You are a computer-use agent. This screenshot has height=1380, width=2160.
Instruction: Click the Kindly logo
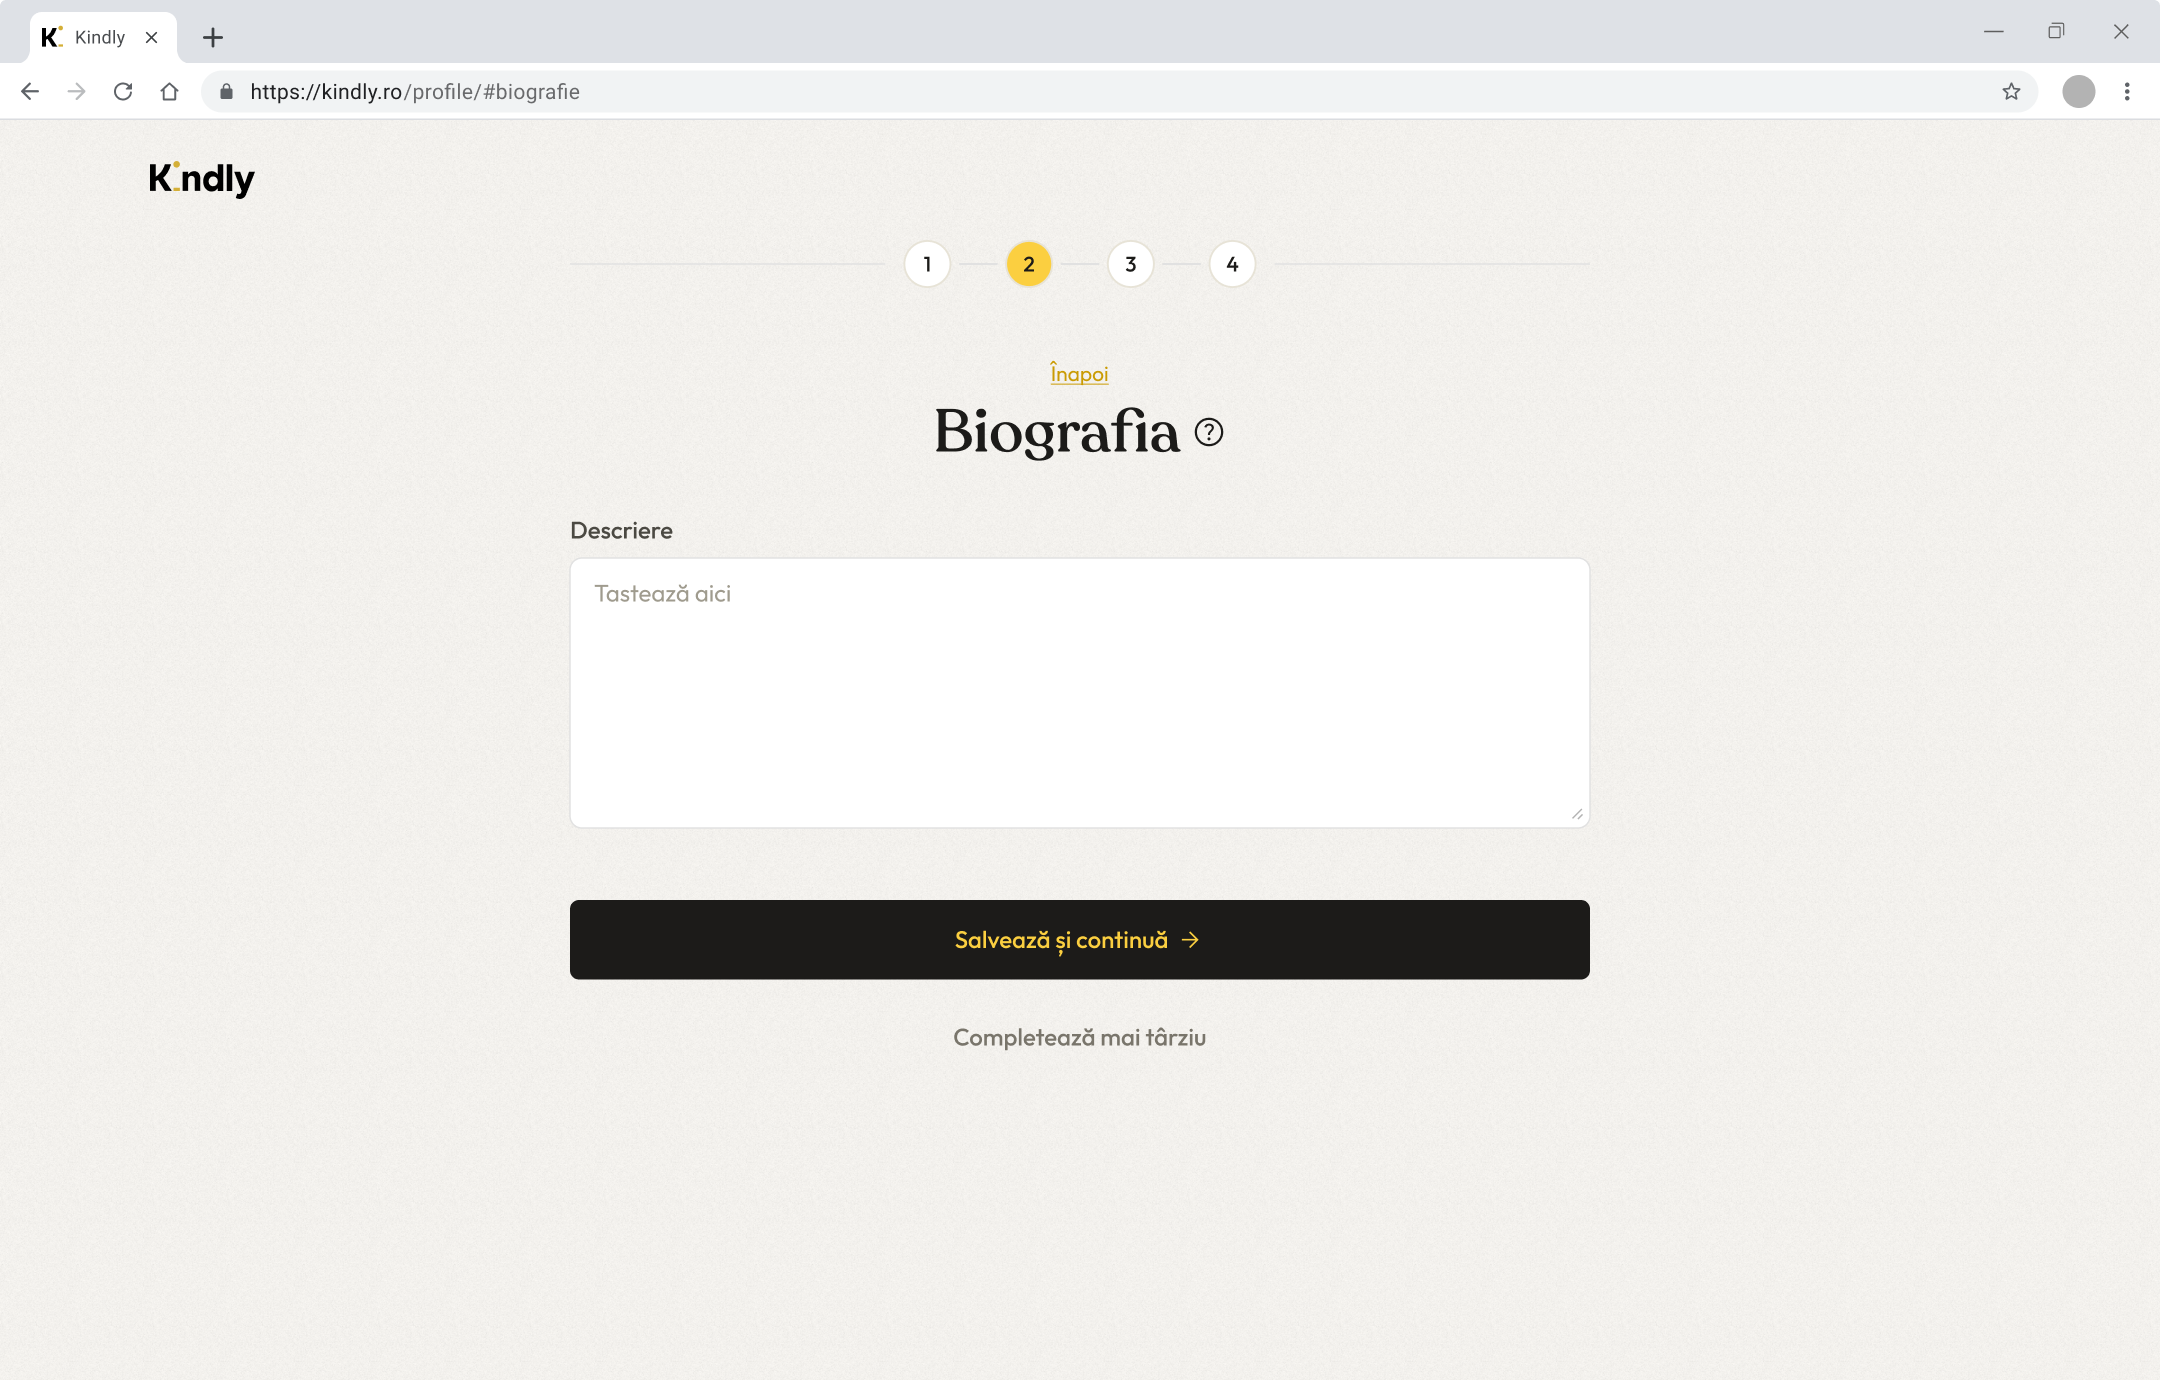(202, 179)
